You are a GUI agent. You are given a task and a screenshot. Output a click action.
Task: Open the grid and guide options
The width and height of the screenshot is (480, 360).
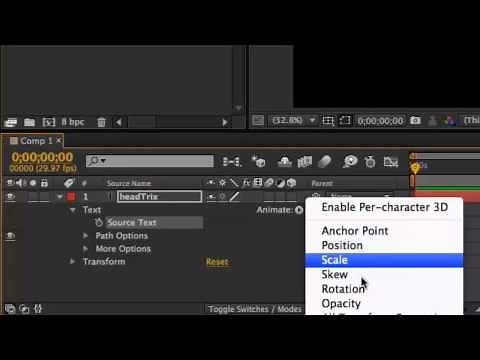click(x=328, y=120)
